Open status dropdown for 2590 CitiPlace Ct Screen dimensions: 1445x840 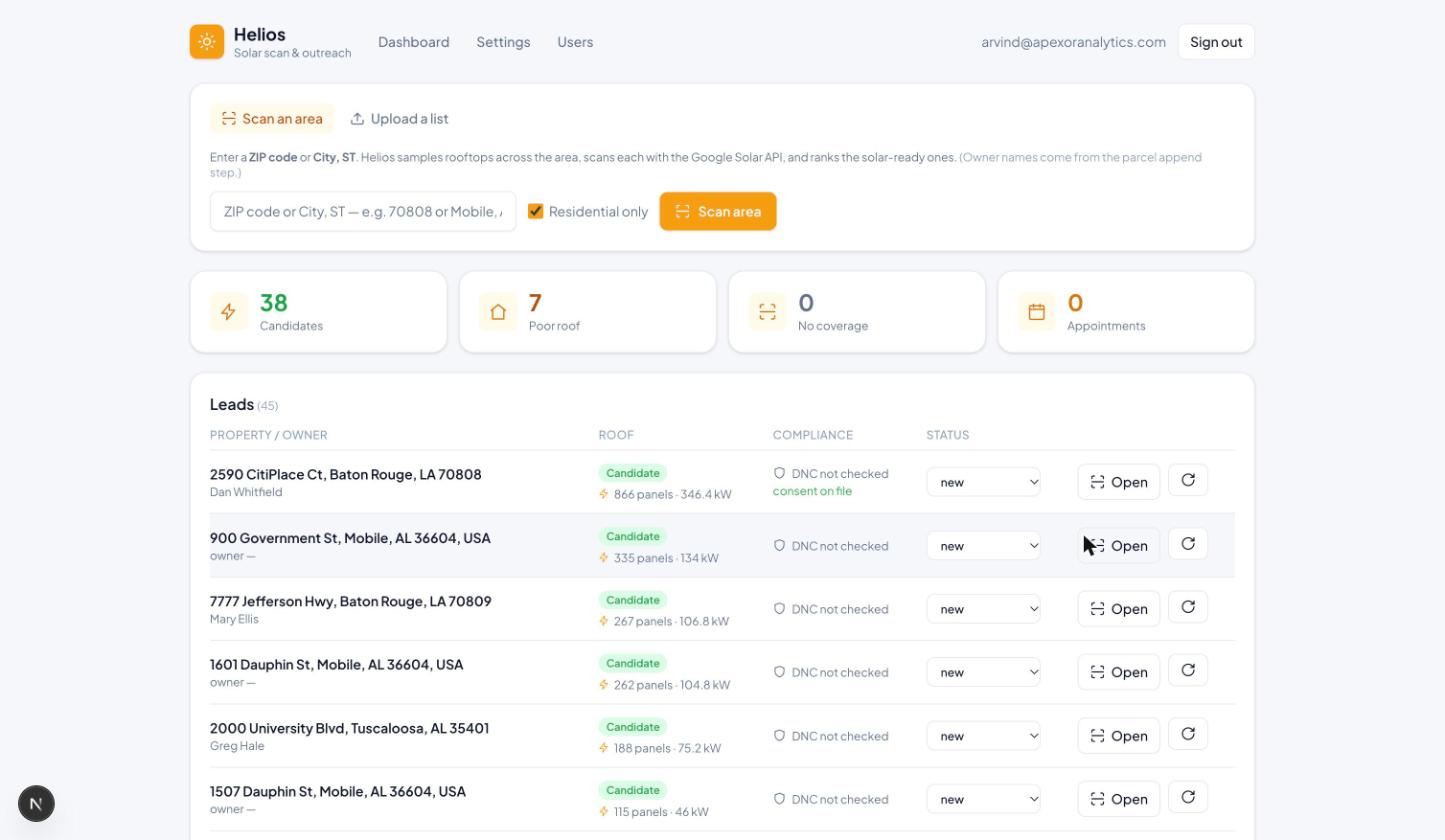pyautogui.click(x=984, y=482)
